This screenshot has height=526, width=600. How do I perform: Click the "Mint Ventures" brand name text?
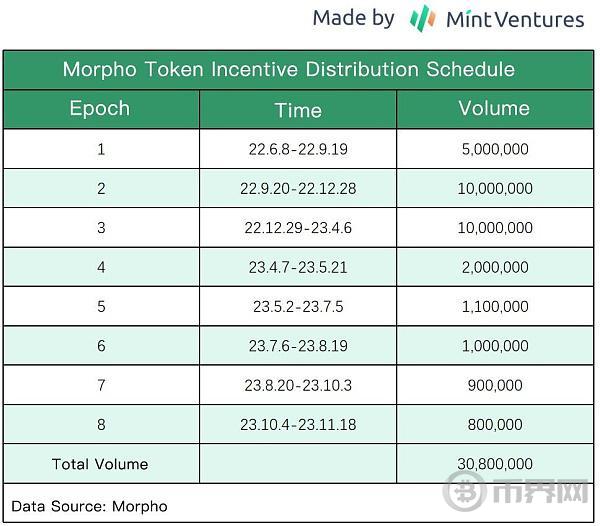click(x=515, y=19)
